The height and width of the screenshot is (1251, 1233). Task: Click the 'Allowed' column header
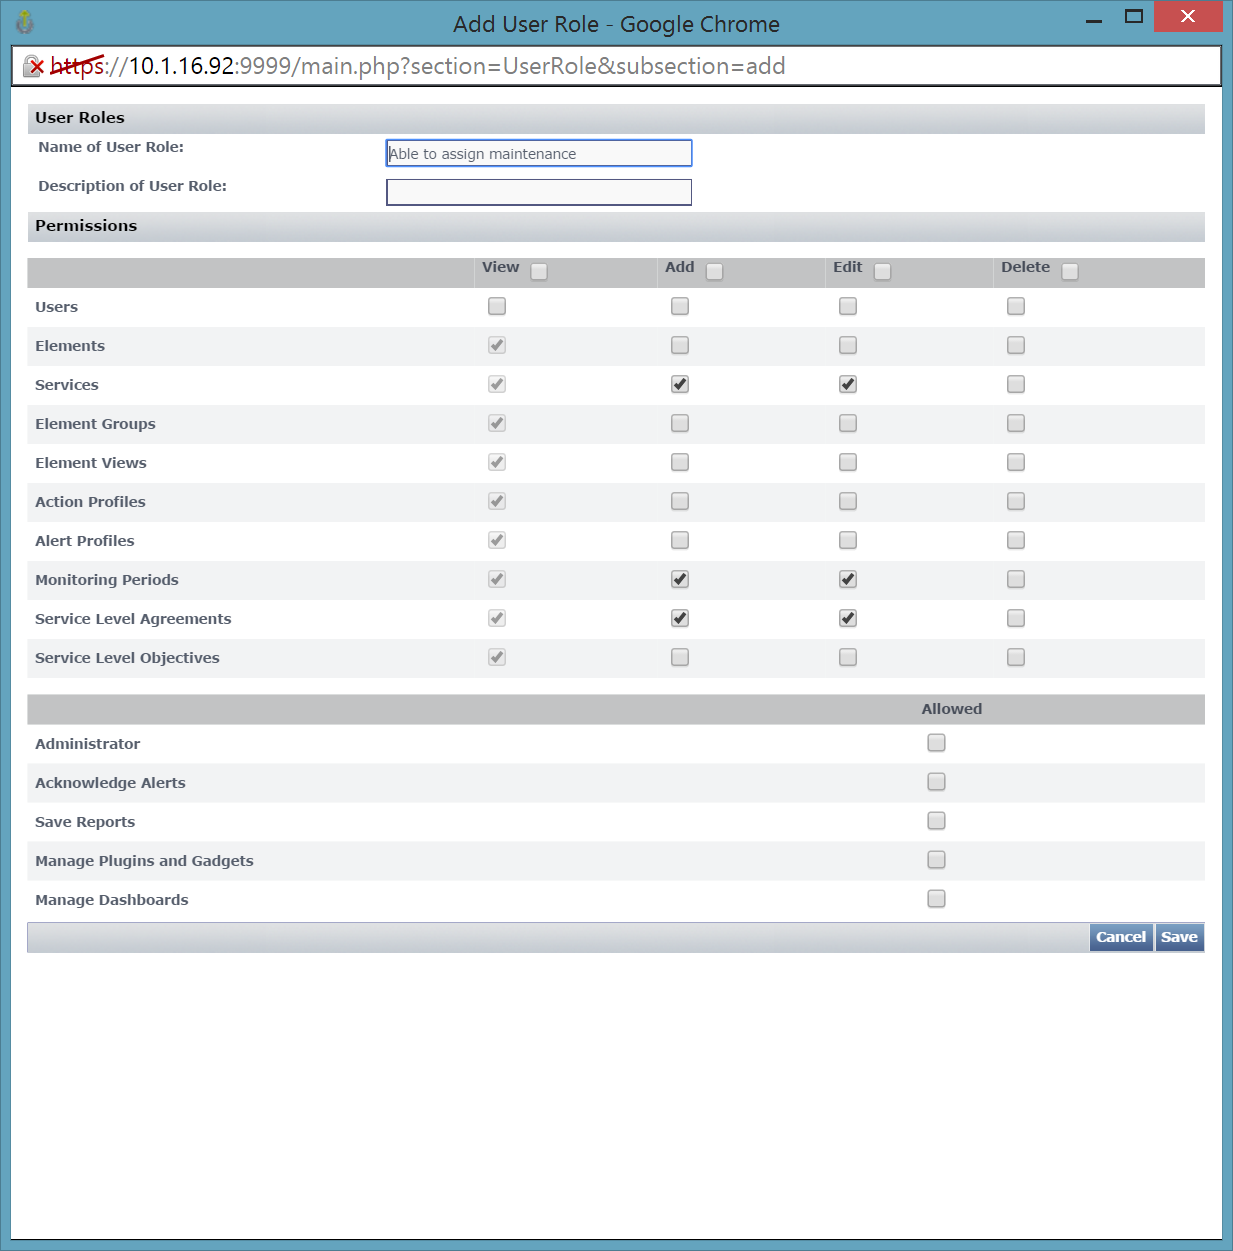click(952, 709)
